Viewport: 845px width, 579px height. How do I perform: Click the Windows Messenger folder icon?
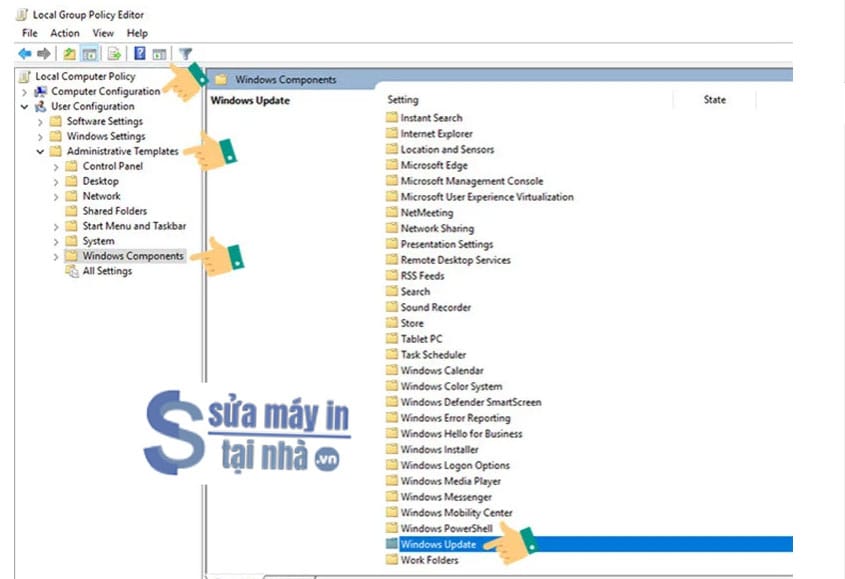[392, 497]
